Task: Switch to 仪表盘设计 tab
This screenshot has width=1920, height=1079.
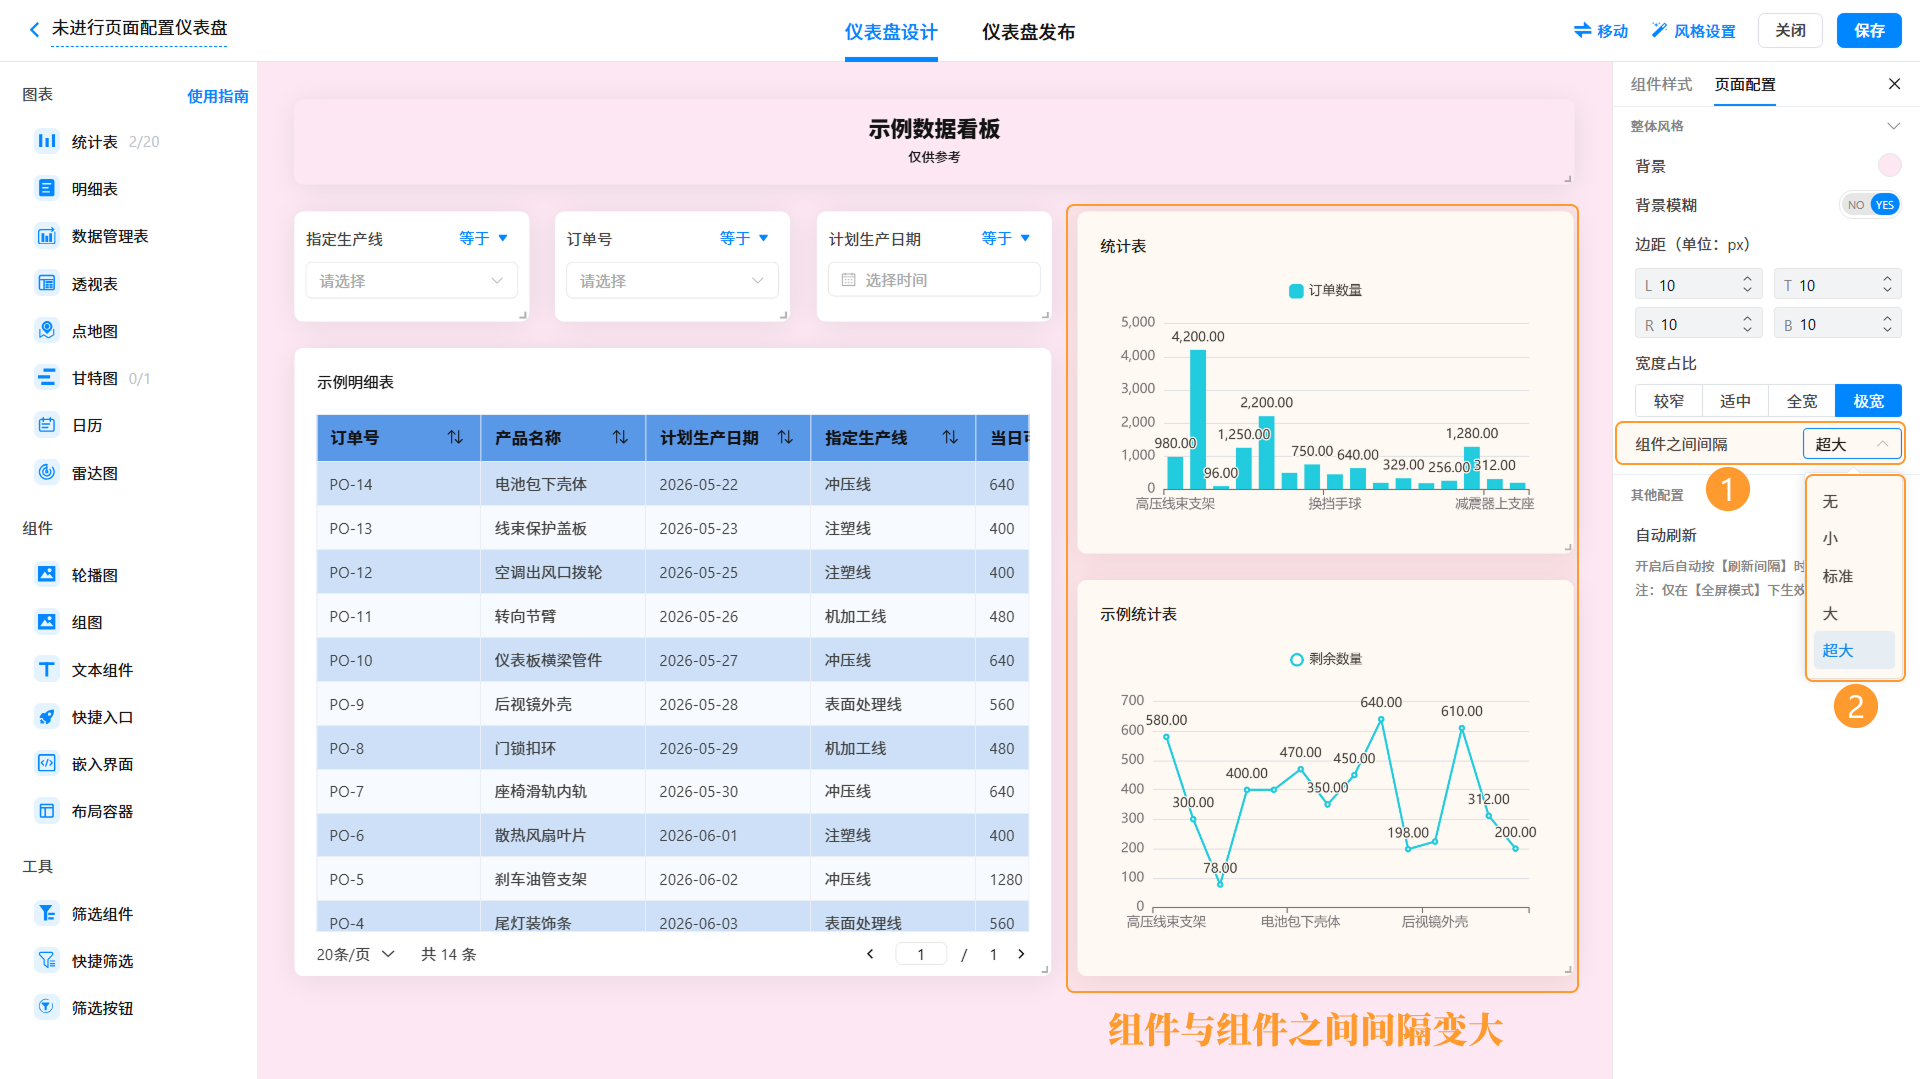Action: [891, 32]
